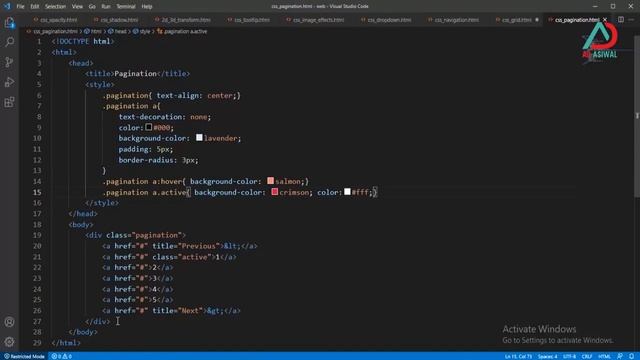
Task: Open the Manage gear icon
Action: click(9, 342)
